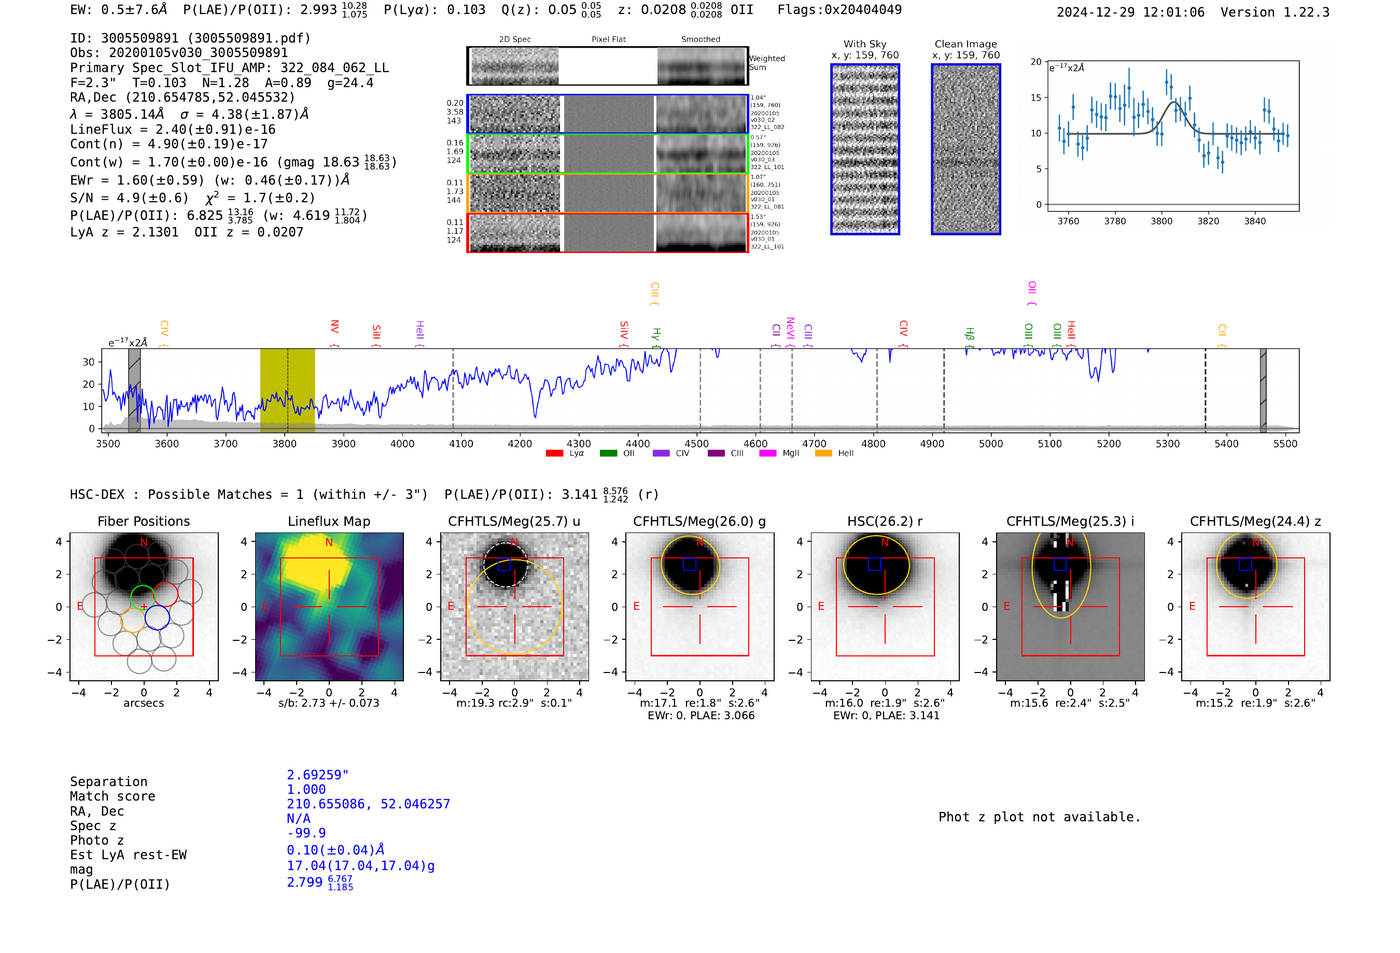Screen dimensions: 1400x953
Task: Click the red Lyα legend swatch
Action: pyautogui.click(x=554, y=453)
